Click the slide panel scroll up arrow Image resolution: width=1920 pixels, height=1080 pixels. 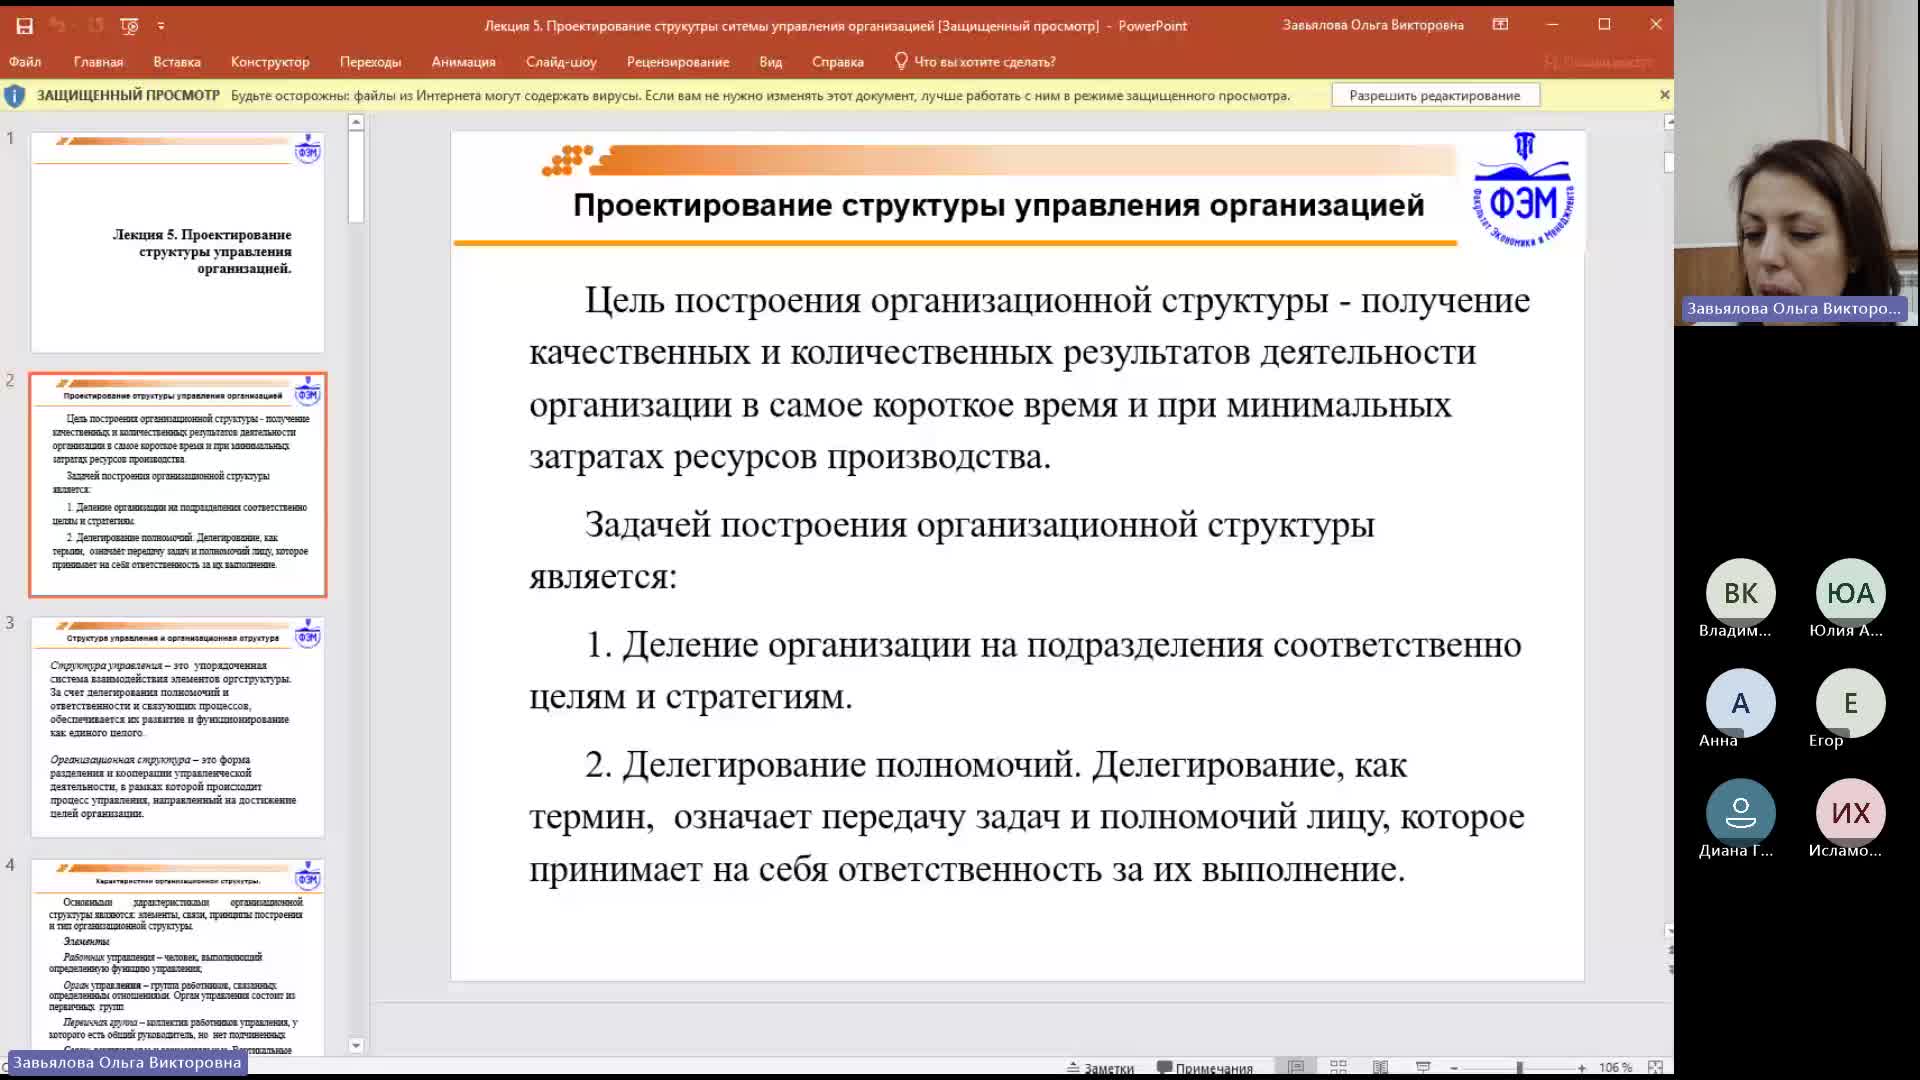(x=356, y=122)
